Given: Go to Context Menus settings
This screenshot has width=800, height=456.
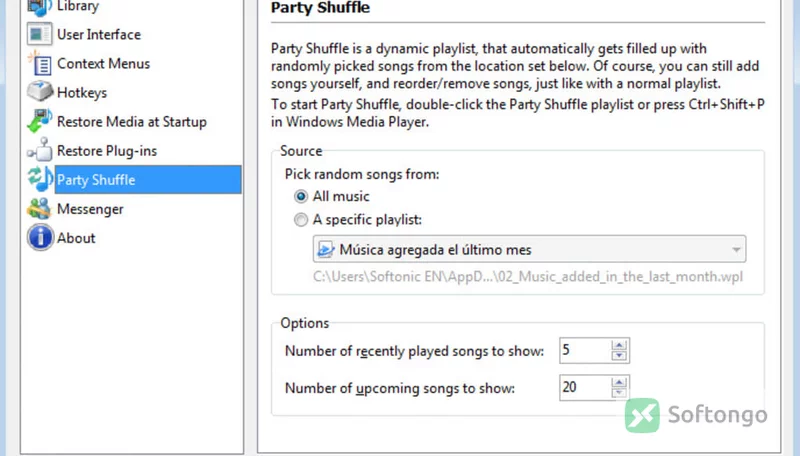Looking at the screenshot, I should click(x=104, y=63).
